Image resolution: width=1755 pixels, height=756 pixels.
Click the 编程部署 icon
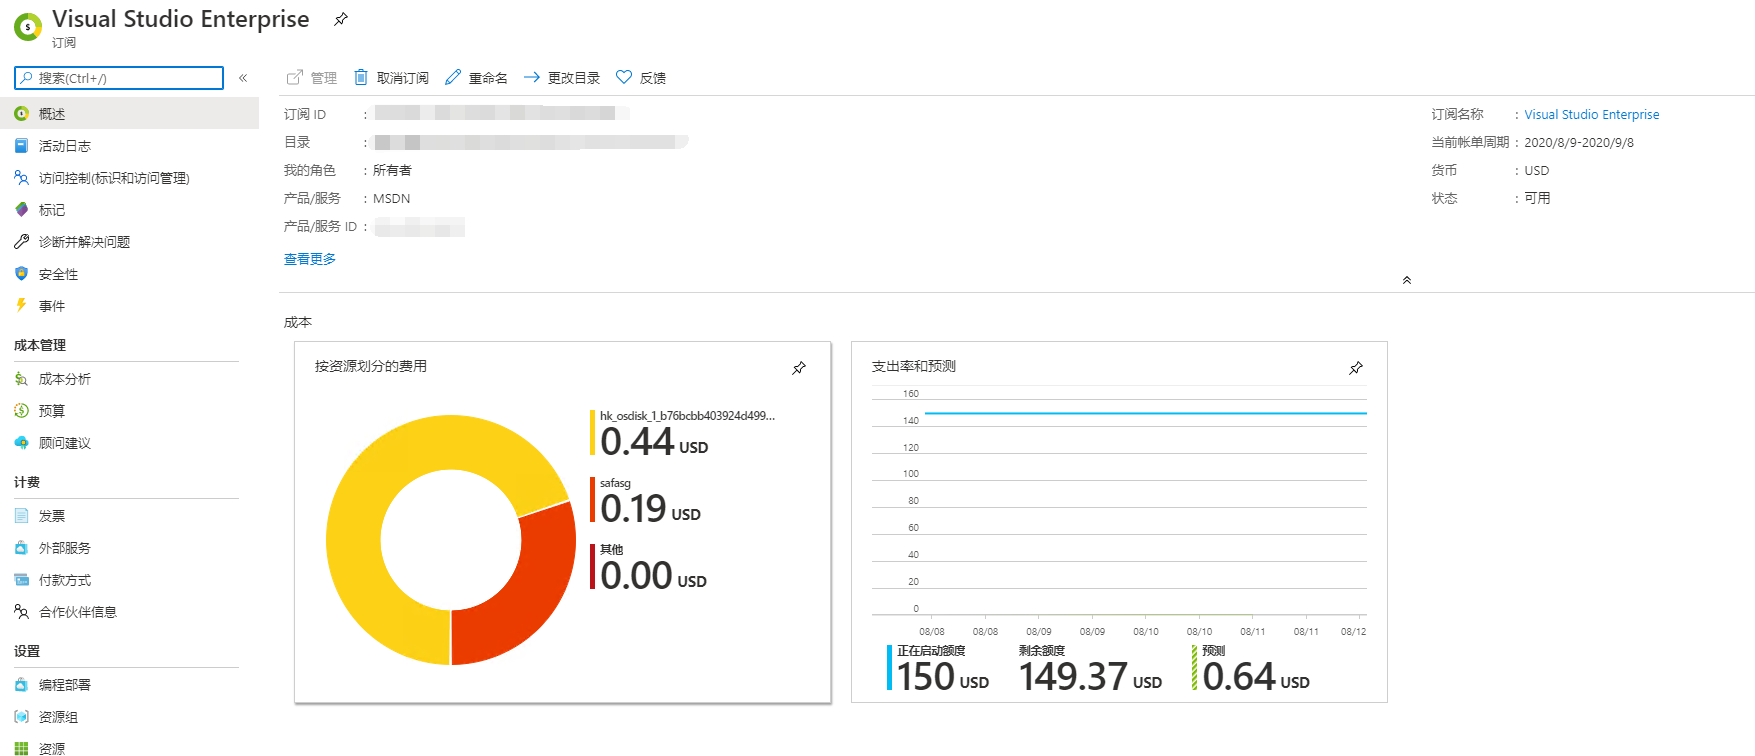(x=21, y=685)
